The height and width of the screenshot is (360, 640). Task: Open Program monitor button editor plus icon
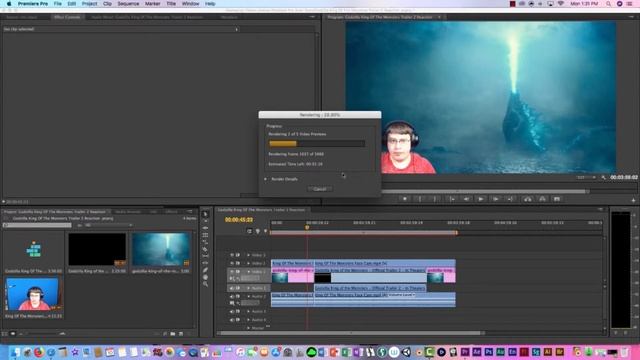[x=633, y=200]
